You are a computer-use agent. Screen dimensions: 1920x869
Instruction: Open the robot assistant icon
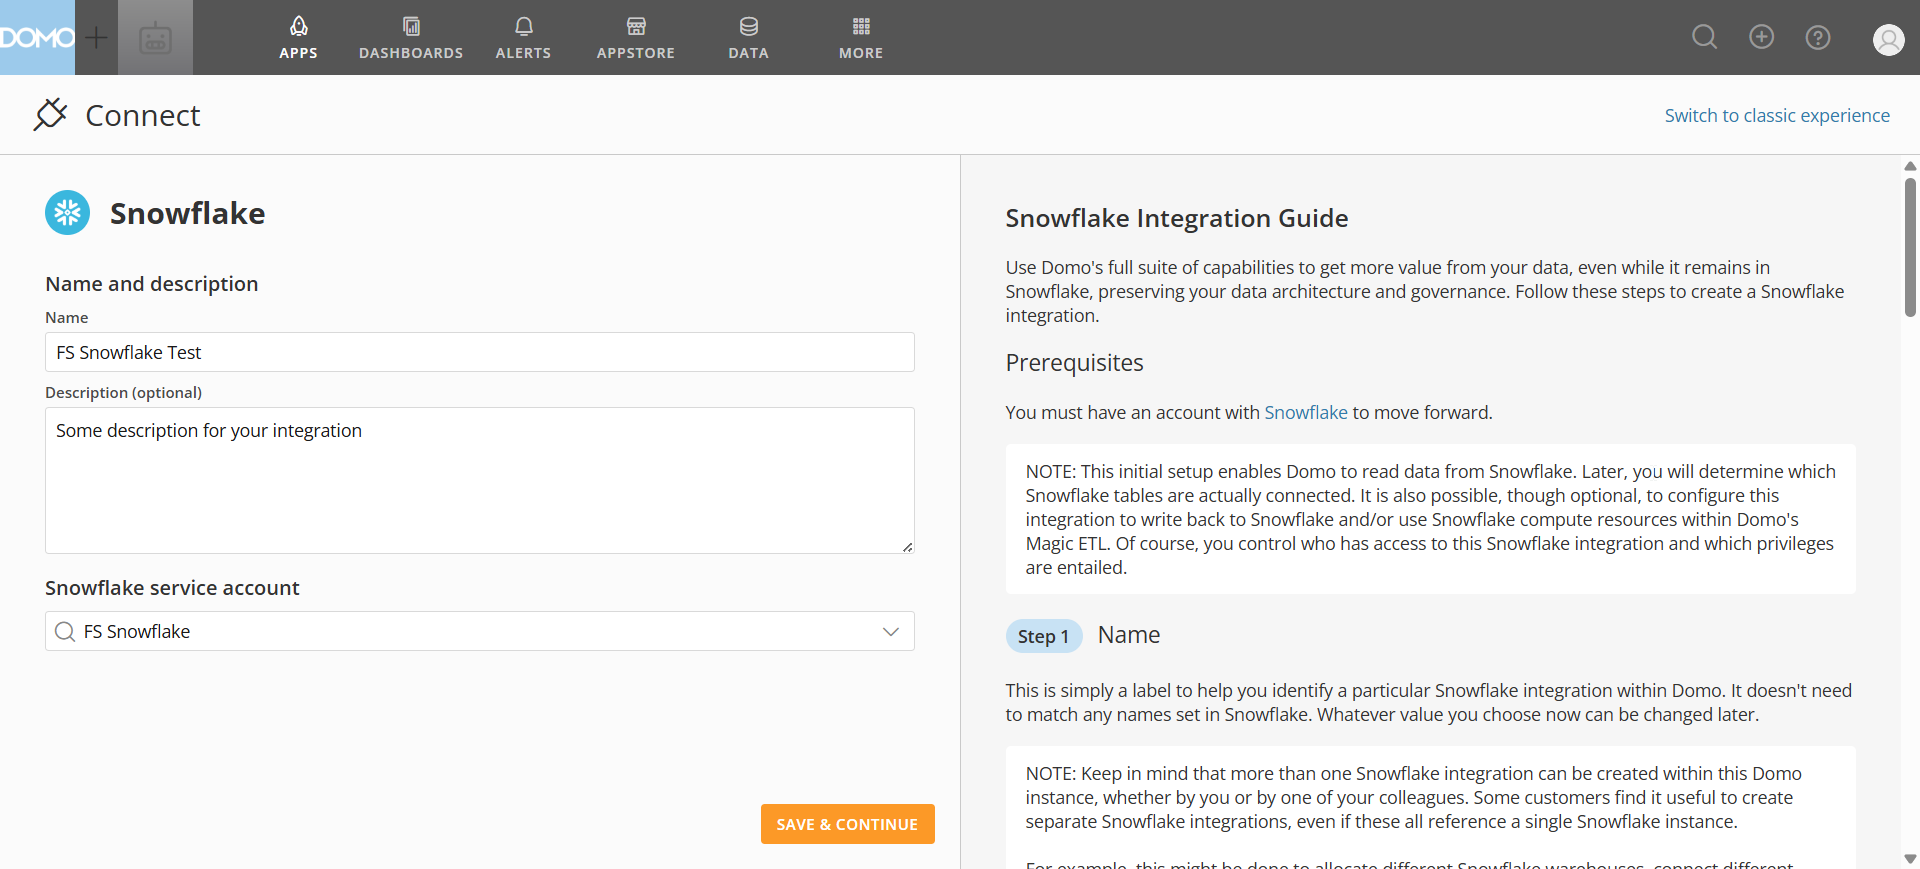(155, 38)
